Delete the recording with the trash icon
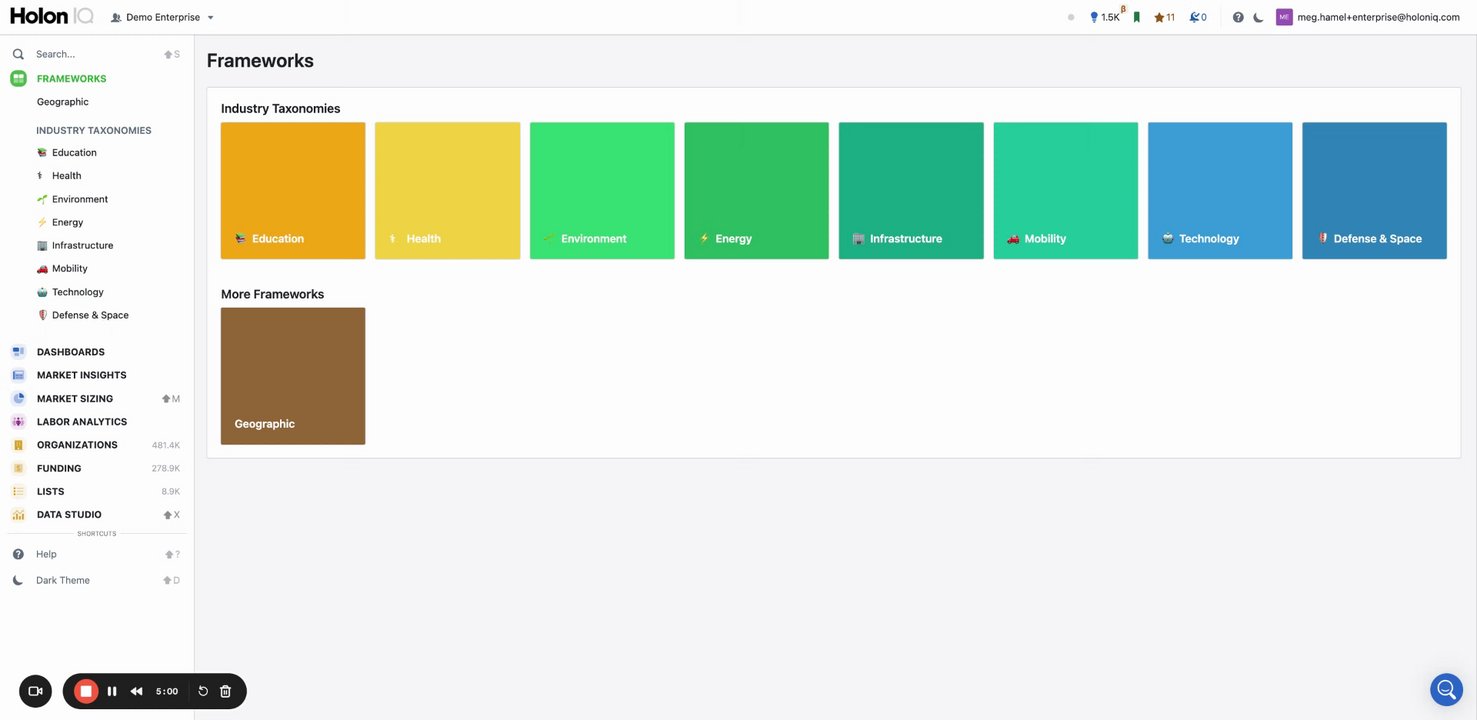 (x=225, y=691)
